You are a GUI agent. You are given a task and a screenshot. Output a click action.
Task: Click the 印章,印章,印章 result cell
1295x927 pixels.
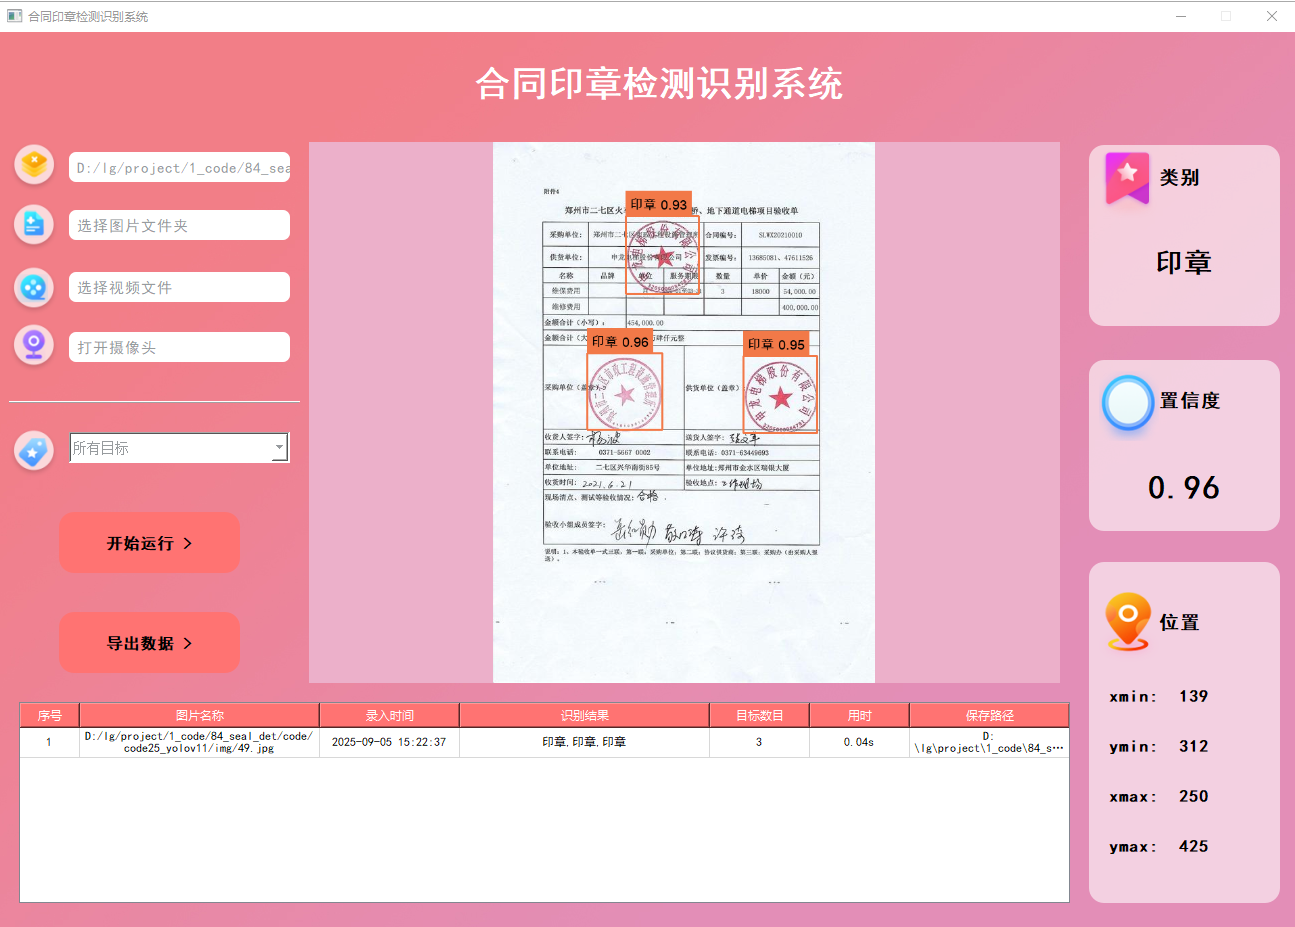tap(585, 742)
